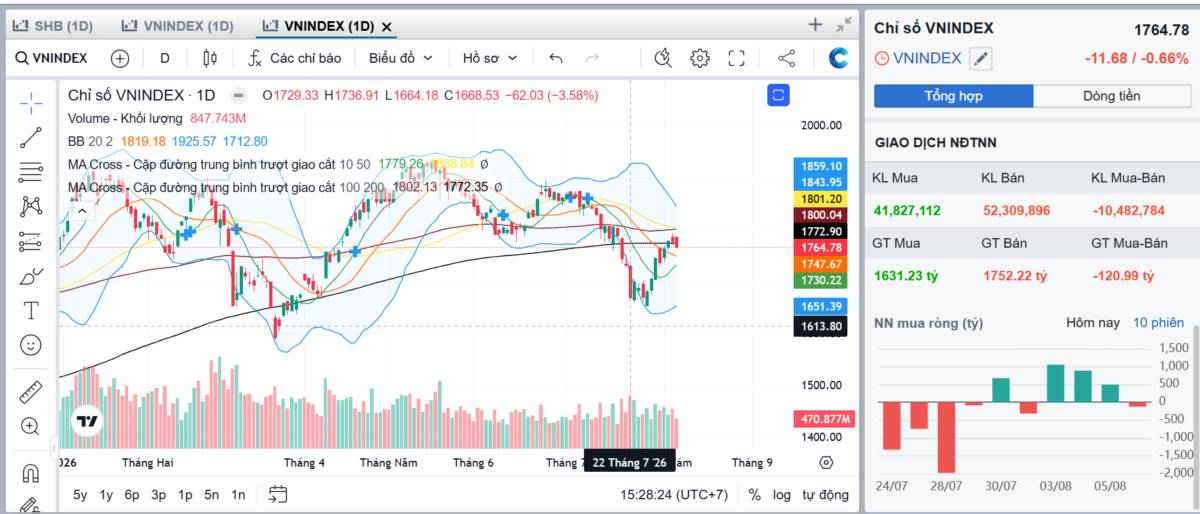Open the quick search lightning icon
This screenshot has height=514, width=1200.
coord(662,58)
